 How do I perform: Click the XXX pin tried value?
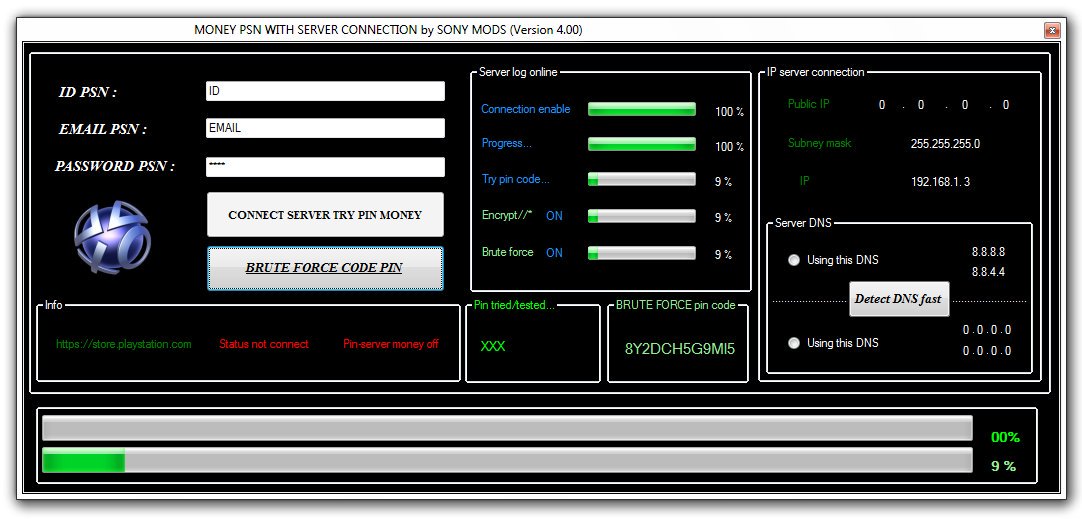(x=493, y=346)
